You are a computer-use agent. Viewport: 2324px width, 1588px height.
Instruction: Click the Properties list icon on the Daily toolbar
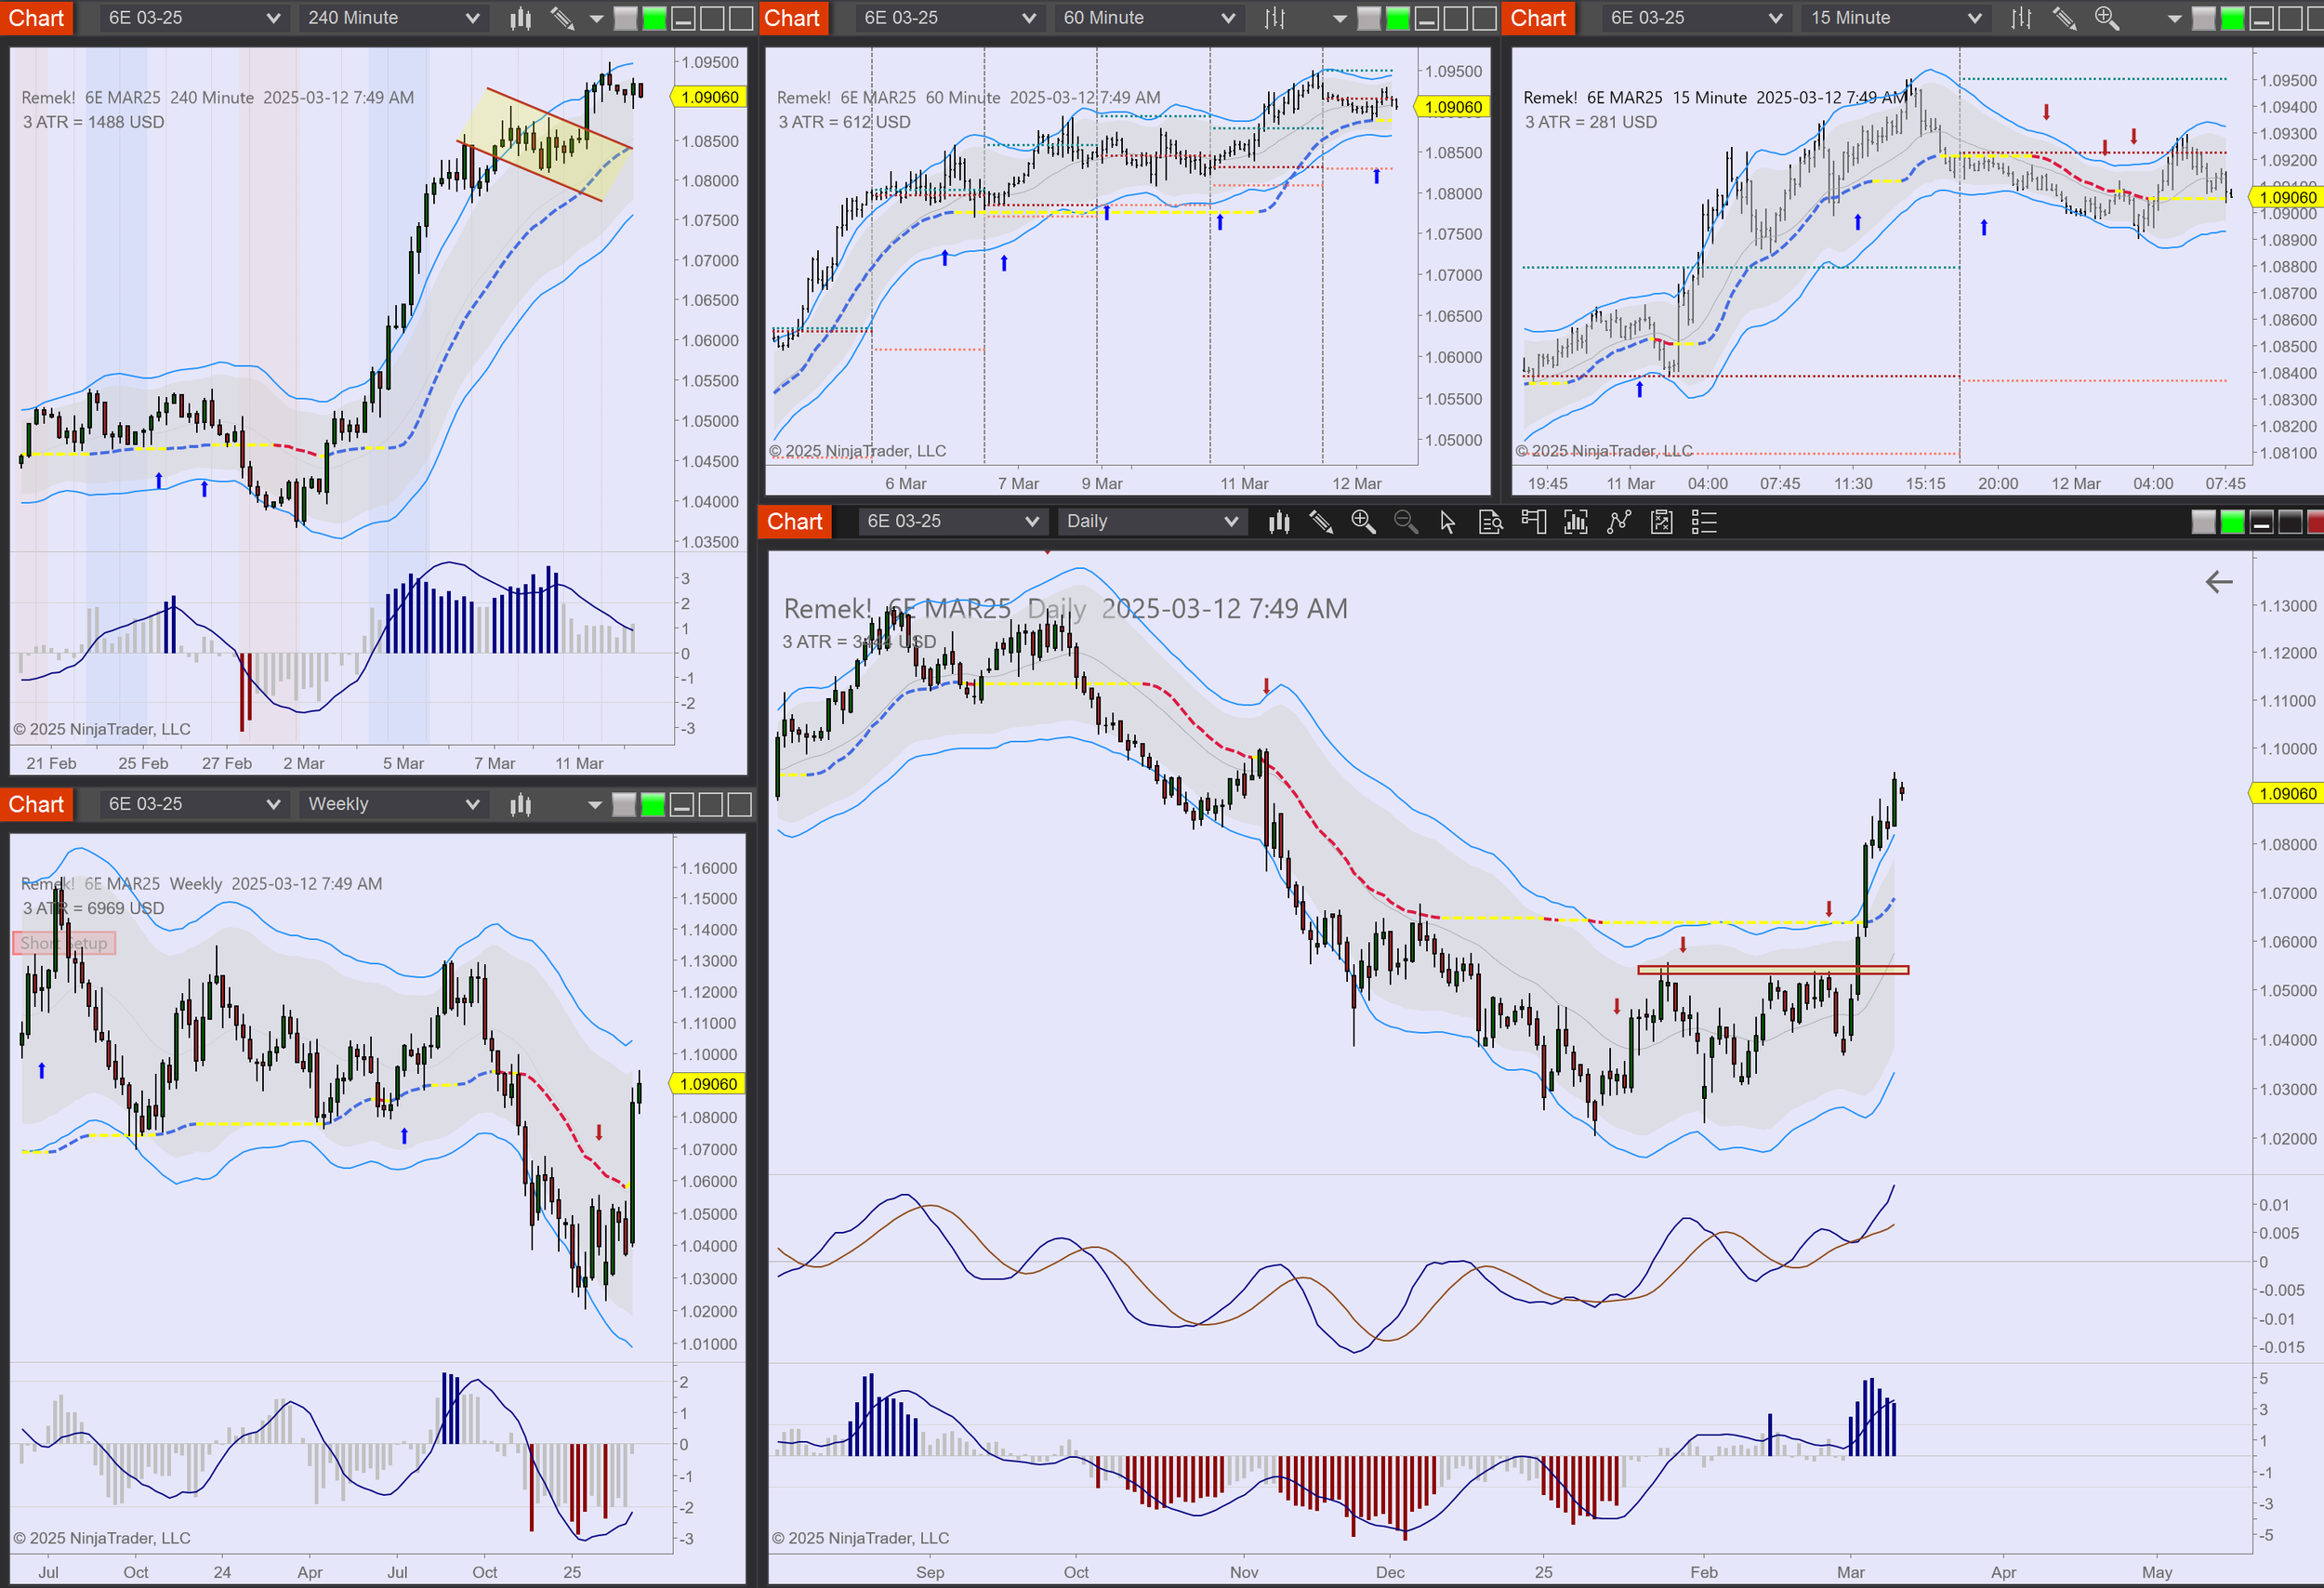(1704, 521)
